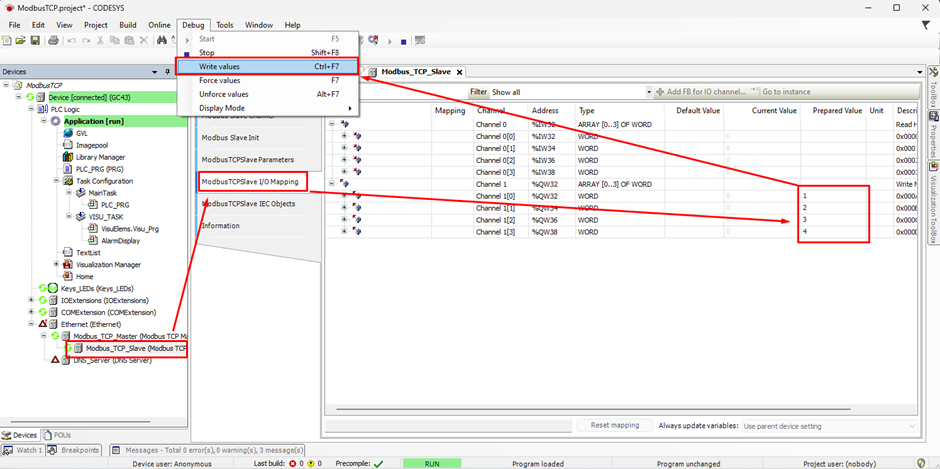Click the filter funnel icon top right
Image resolution: width=940 pixels, height=469 pixels.
tap(926, 25)
